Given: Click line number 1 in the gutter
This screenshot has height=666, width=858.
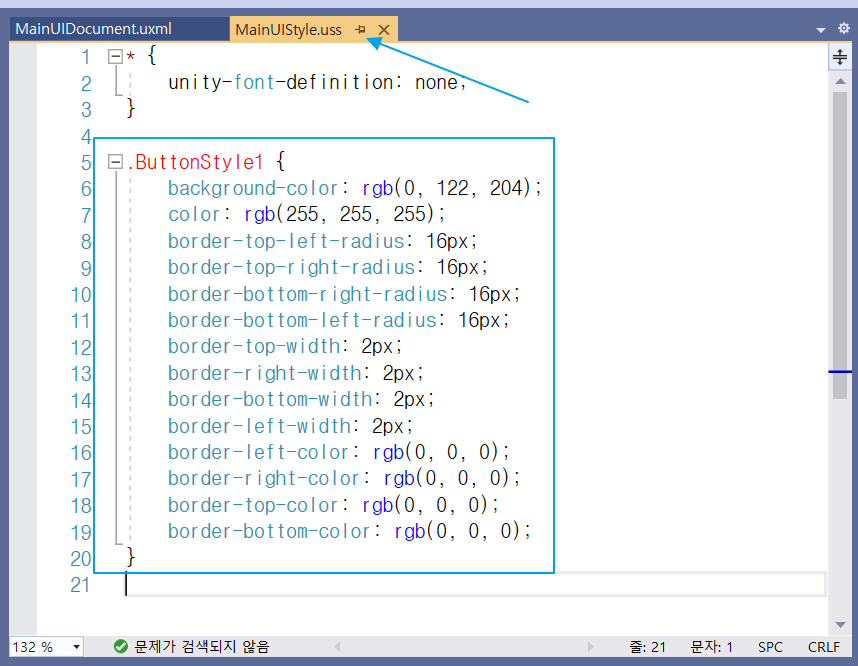Looking at the screenshot, I should [86, 57].
